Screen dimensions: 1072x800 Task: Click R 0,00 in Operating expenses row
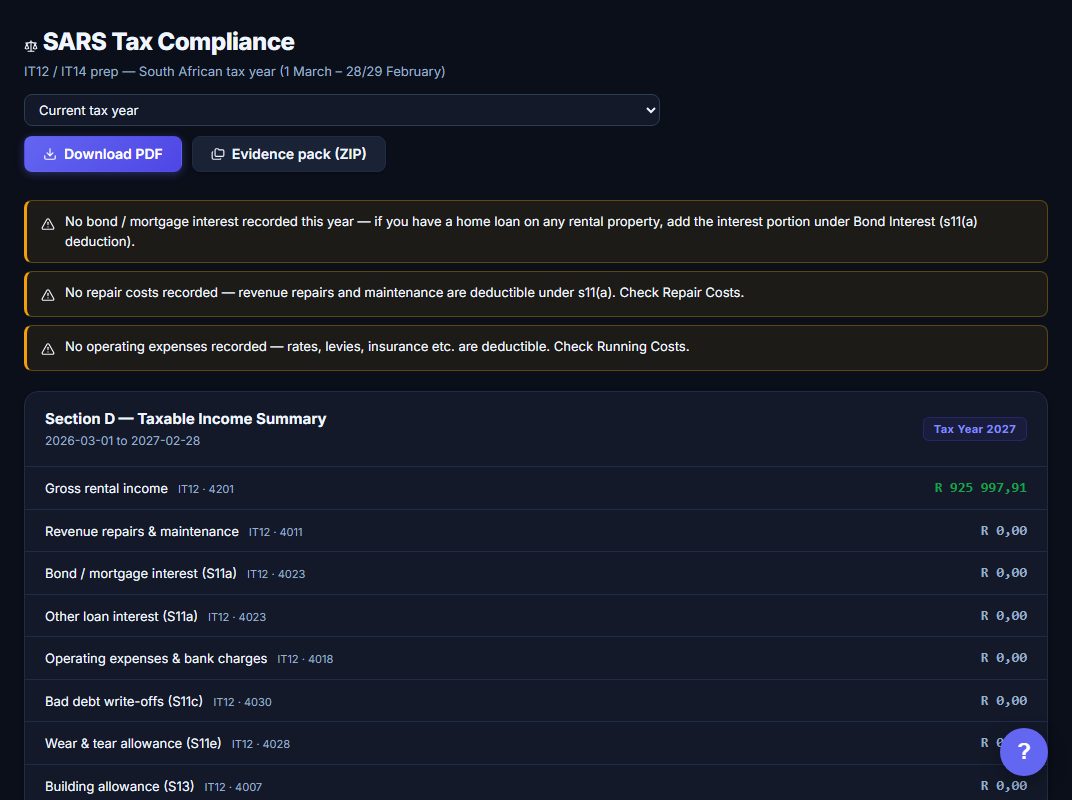(x=1004, y=658)
